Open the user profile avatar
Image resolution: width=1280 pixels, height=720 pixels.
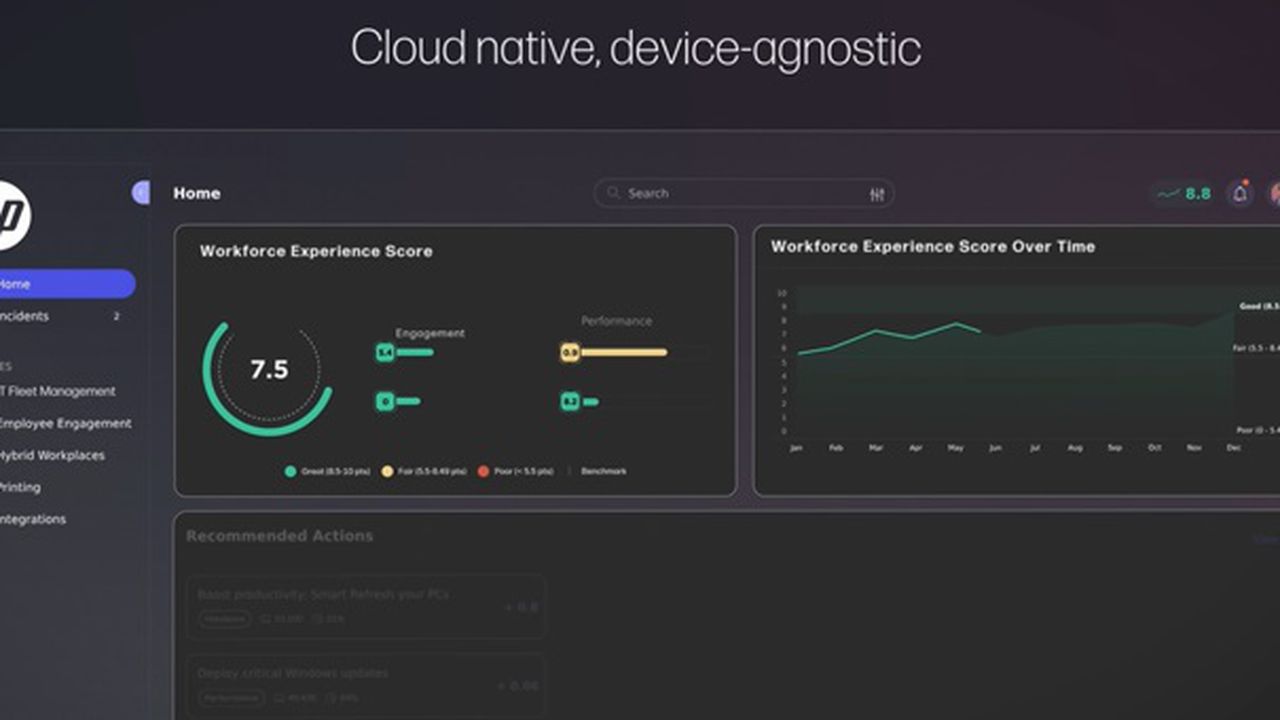tap(1274, 194)
